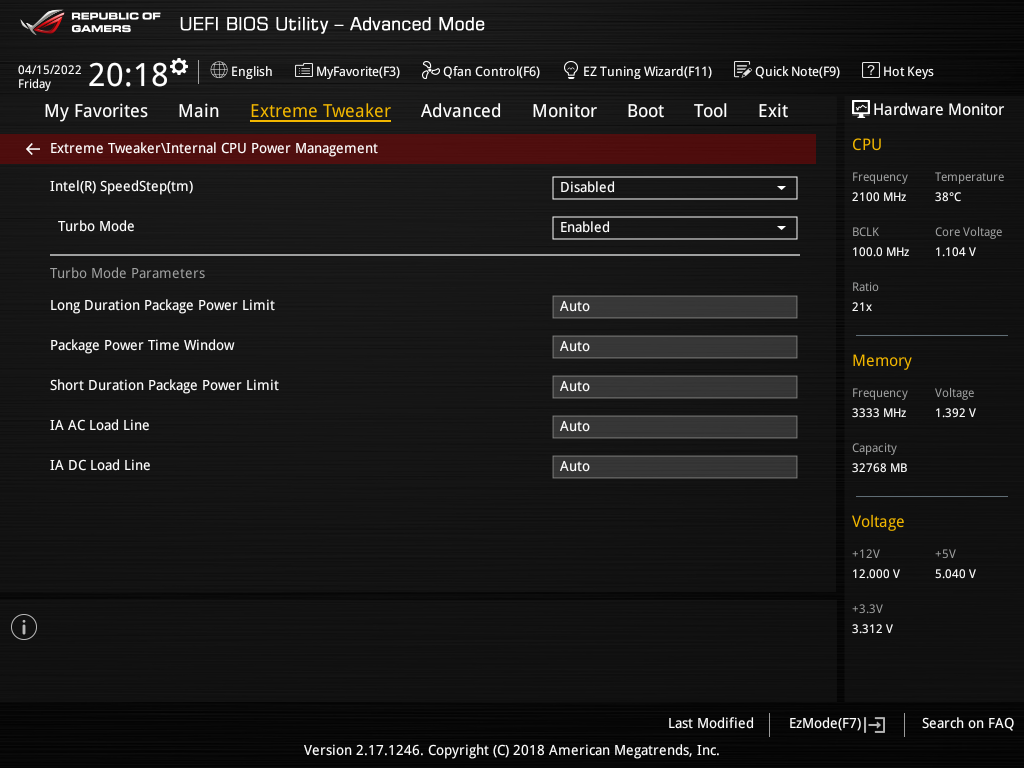Click the Hardware Monitor screen icon
Image resolution: width=1024 pixels, height=768 pixels.
[x=861, y=109]
